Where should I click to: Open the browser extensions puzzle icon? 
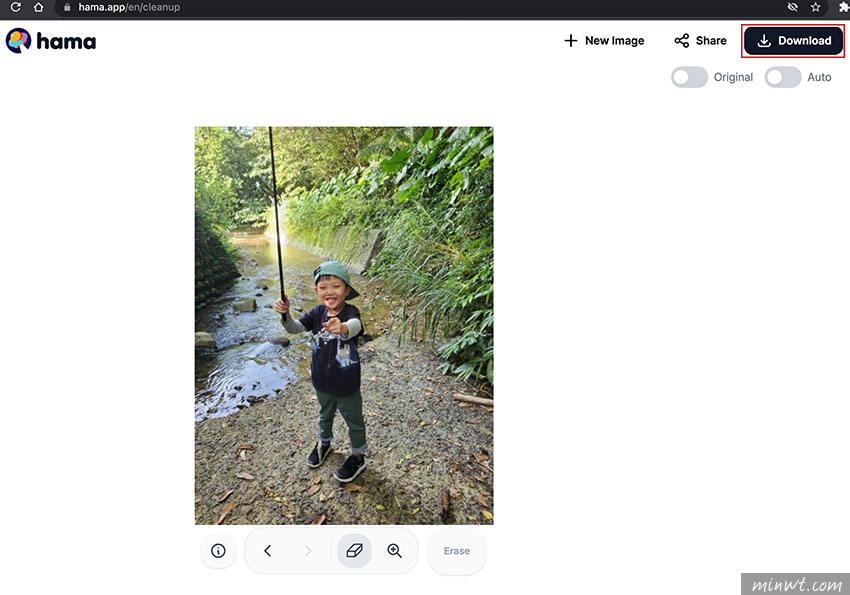click(x=843, y=7)
